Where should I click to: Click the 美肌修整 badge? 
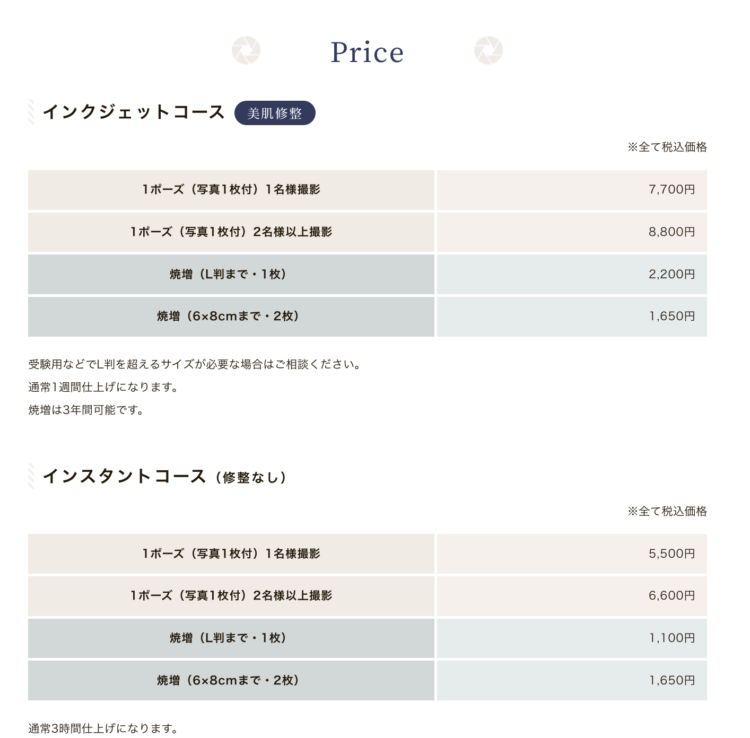(275, 113)
